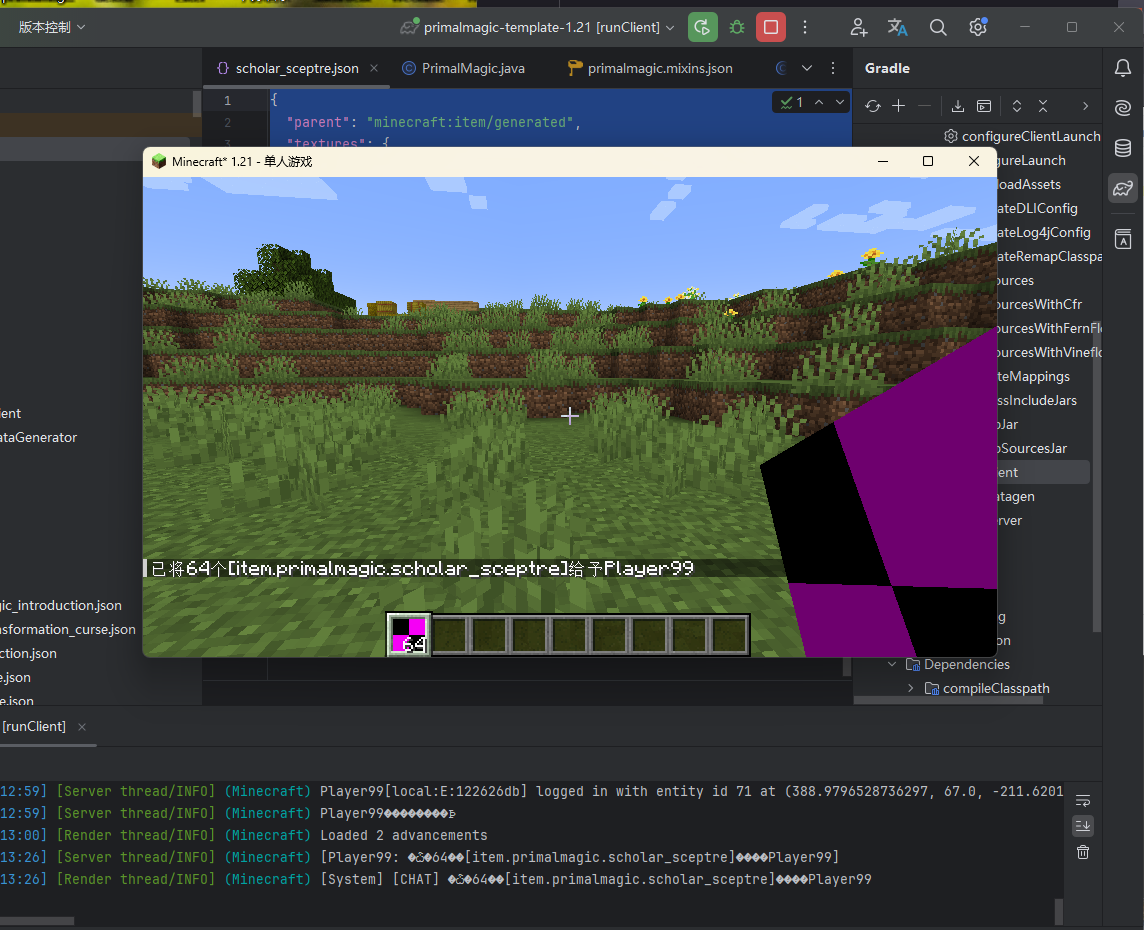Select ateLog4jConfig Gradle task

click(x=1043, y=233)
